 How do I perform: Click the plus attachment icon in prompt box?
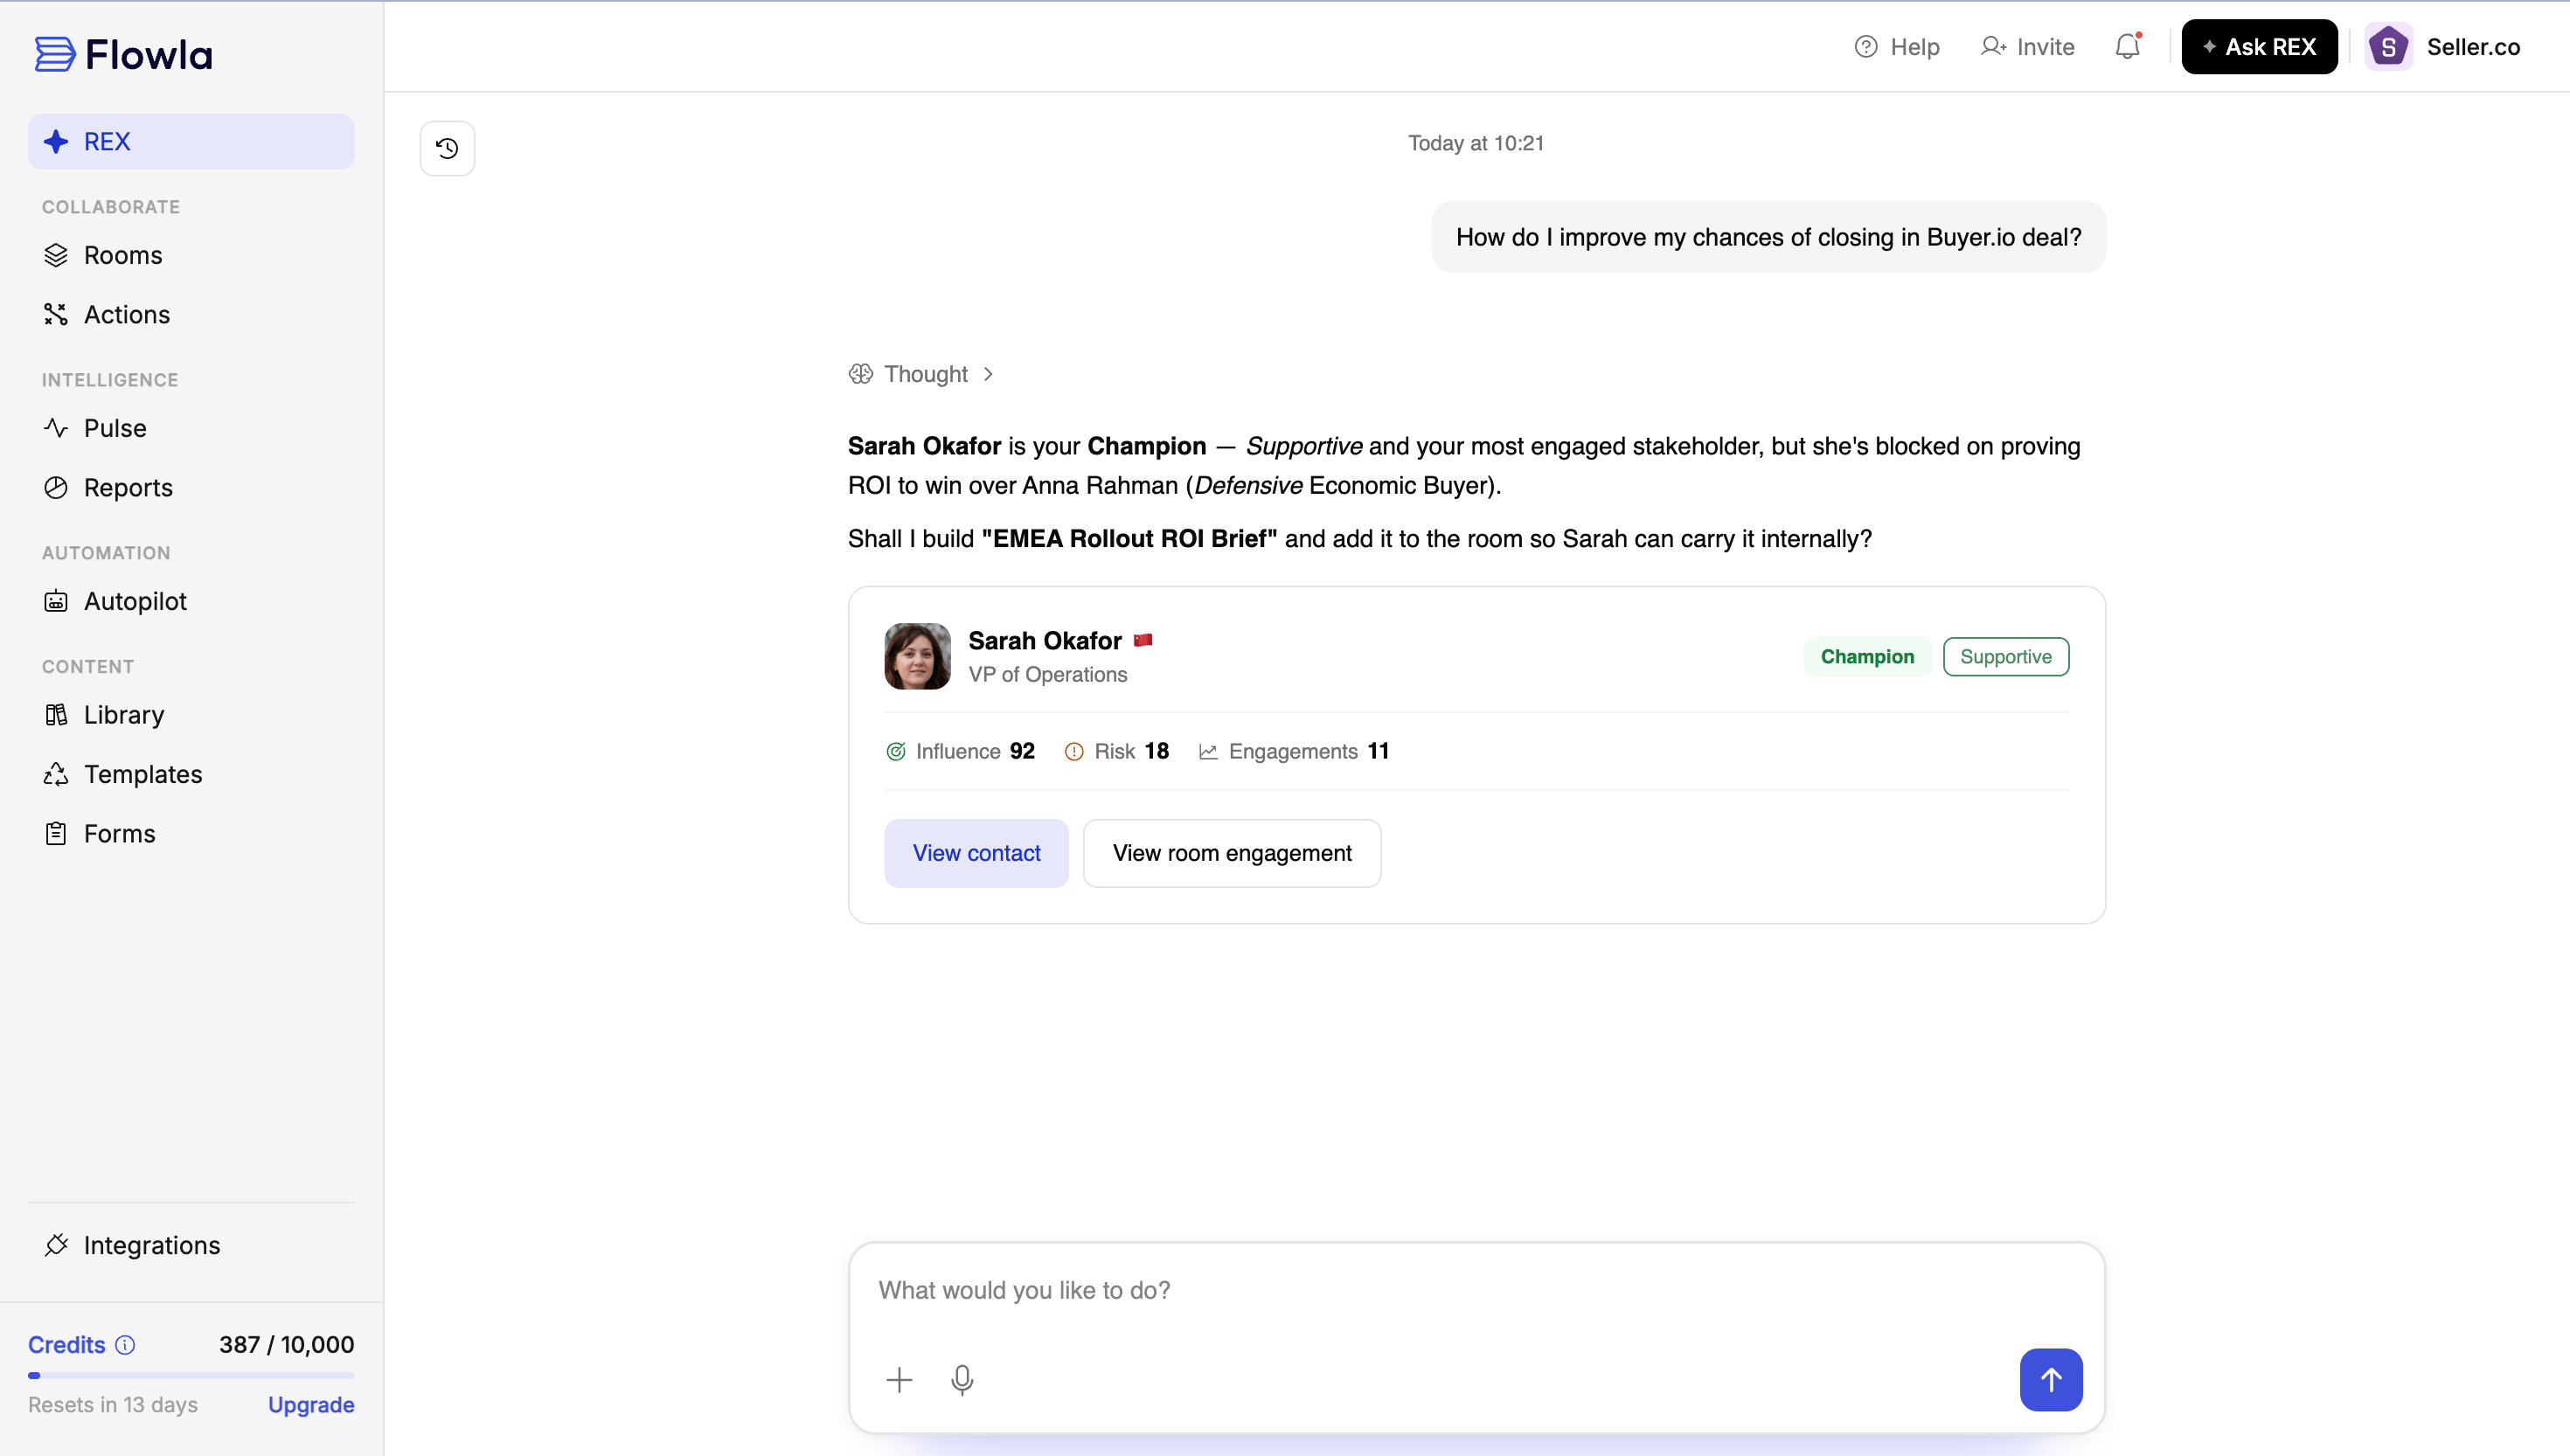[899, 1380]
